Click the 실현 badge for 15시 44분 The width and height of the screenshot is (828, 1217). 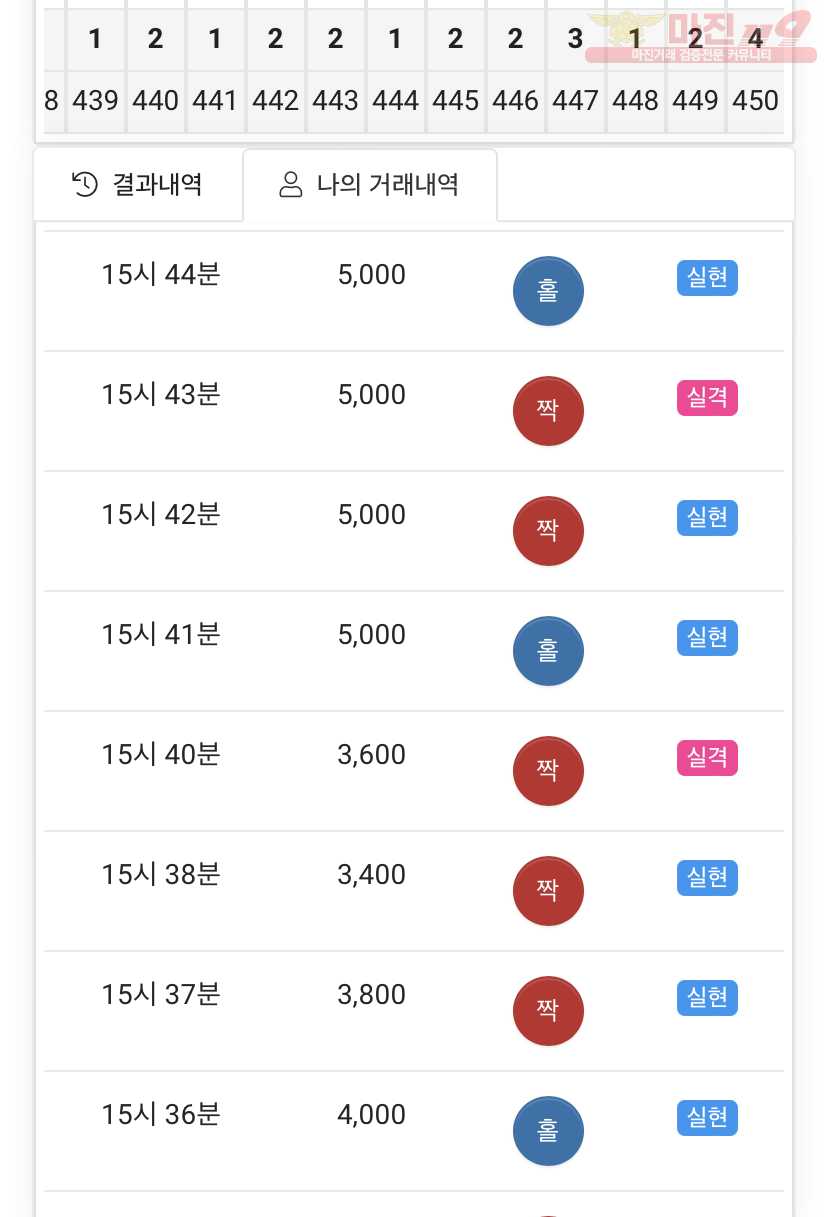coord(707,278)
